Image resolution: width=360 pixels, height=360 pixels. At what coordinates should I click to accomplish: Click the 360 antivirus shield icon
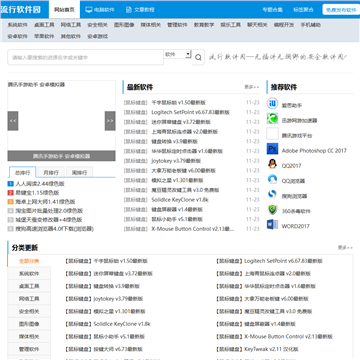point(272,210)
